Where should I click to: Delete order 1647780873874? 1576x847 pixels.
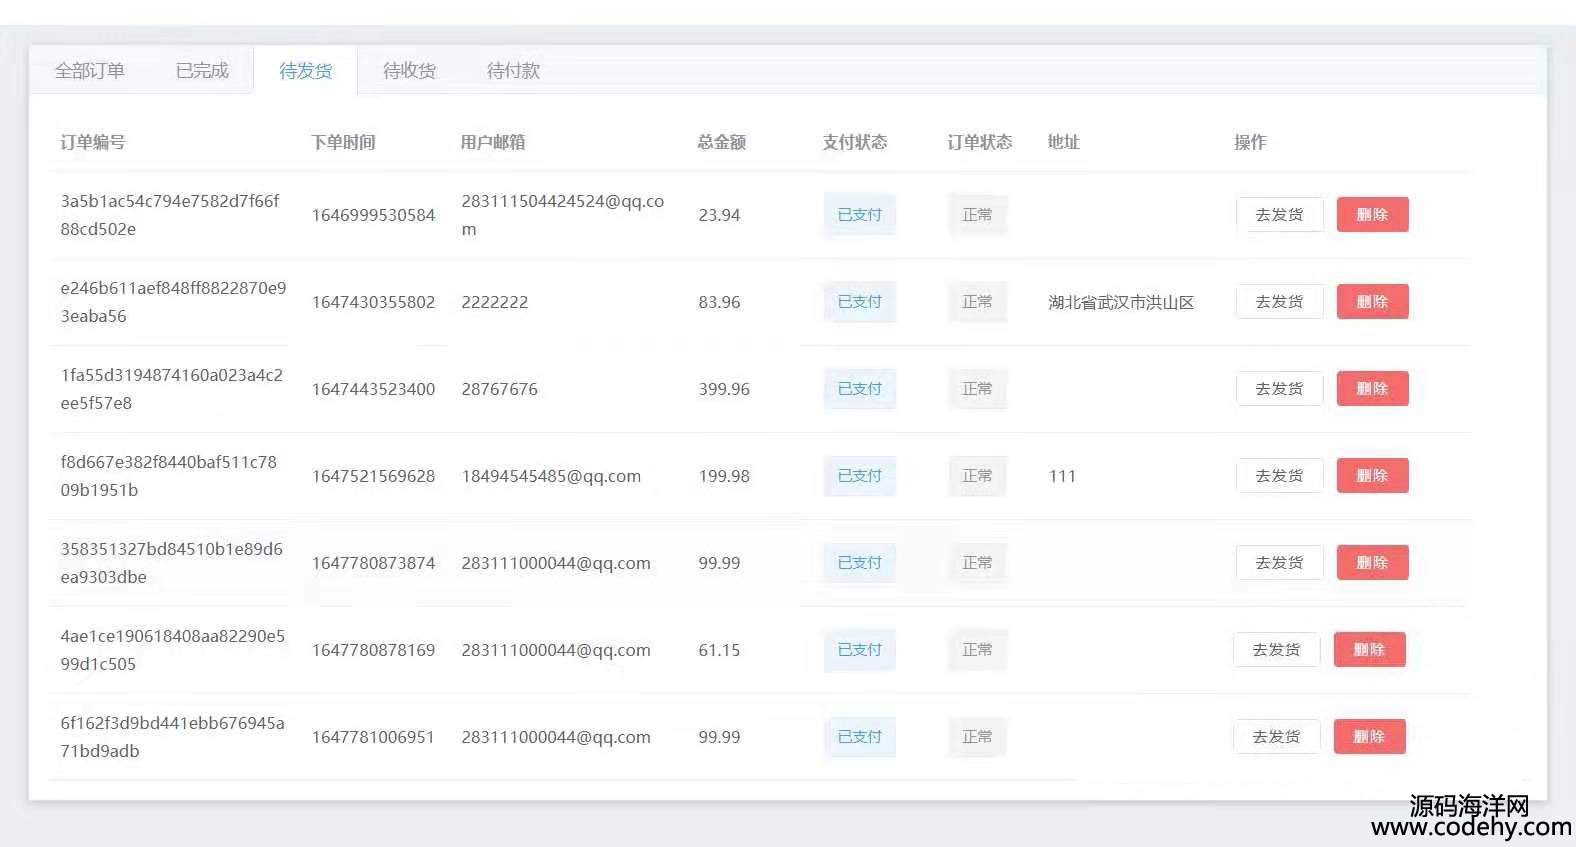click(x=1372, y=563)
